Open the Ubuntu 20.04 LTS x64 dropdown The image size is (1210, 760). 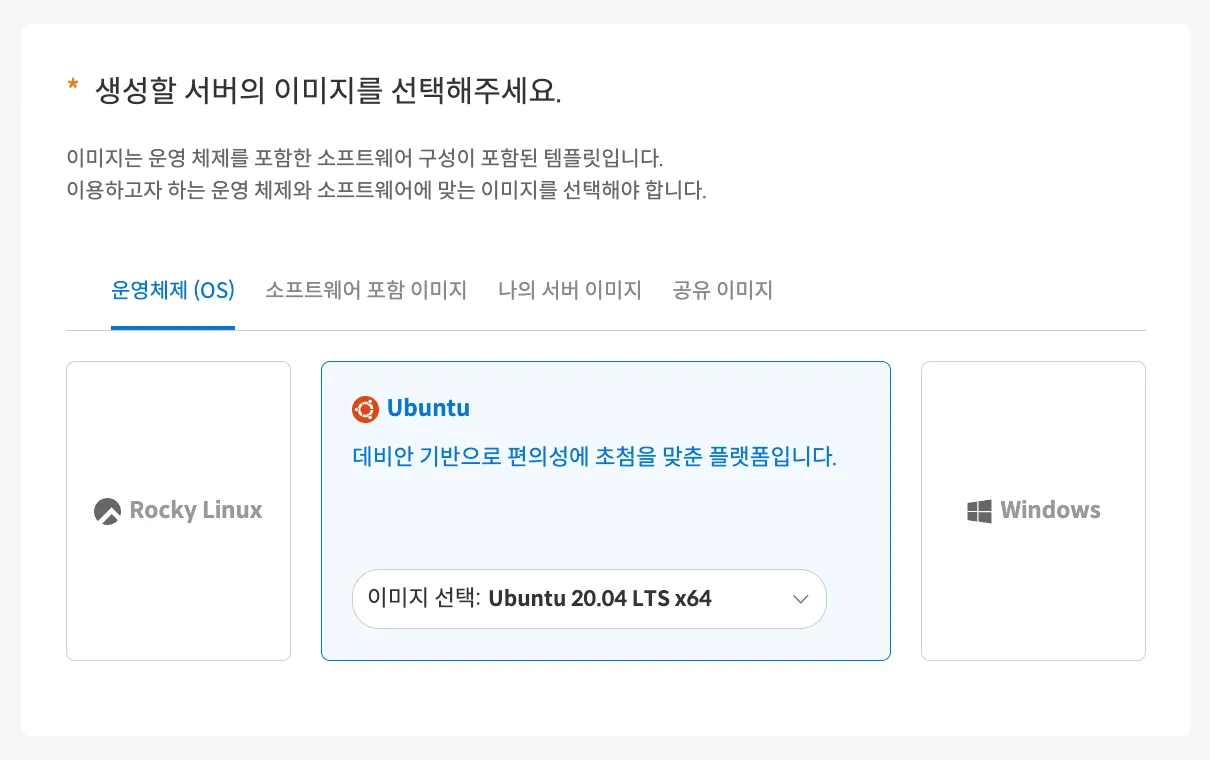pos(589,599)
